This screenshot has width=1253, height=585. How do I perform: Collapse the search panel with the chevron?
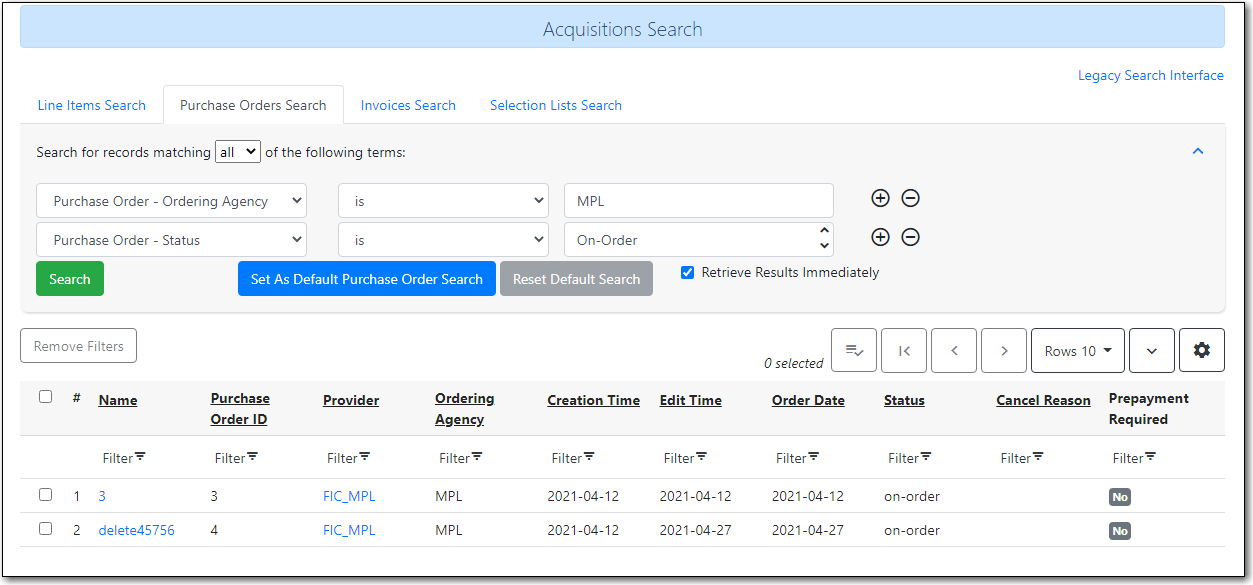coord(1197,150)
